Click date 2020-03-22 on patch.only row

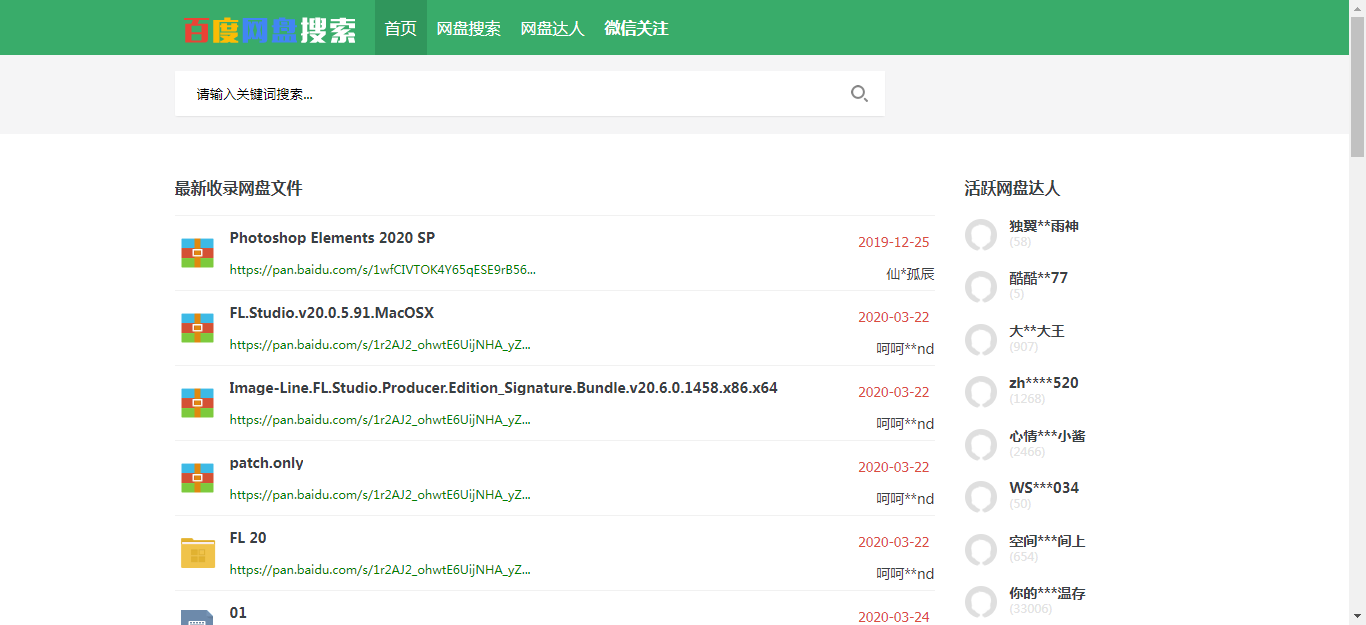click(x=893, y=467)
